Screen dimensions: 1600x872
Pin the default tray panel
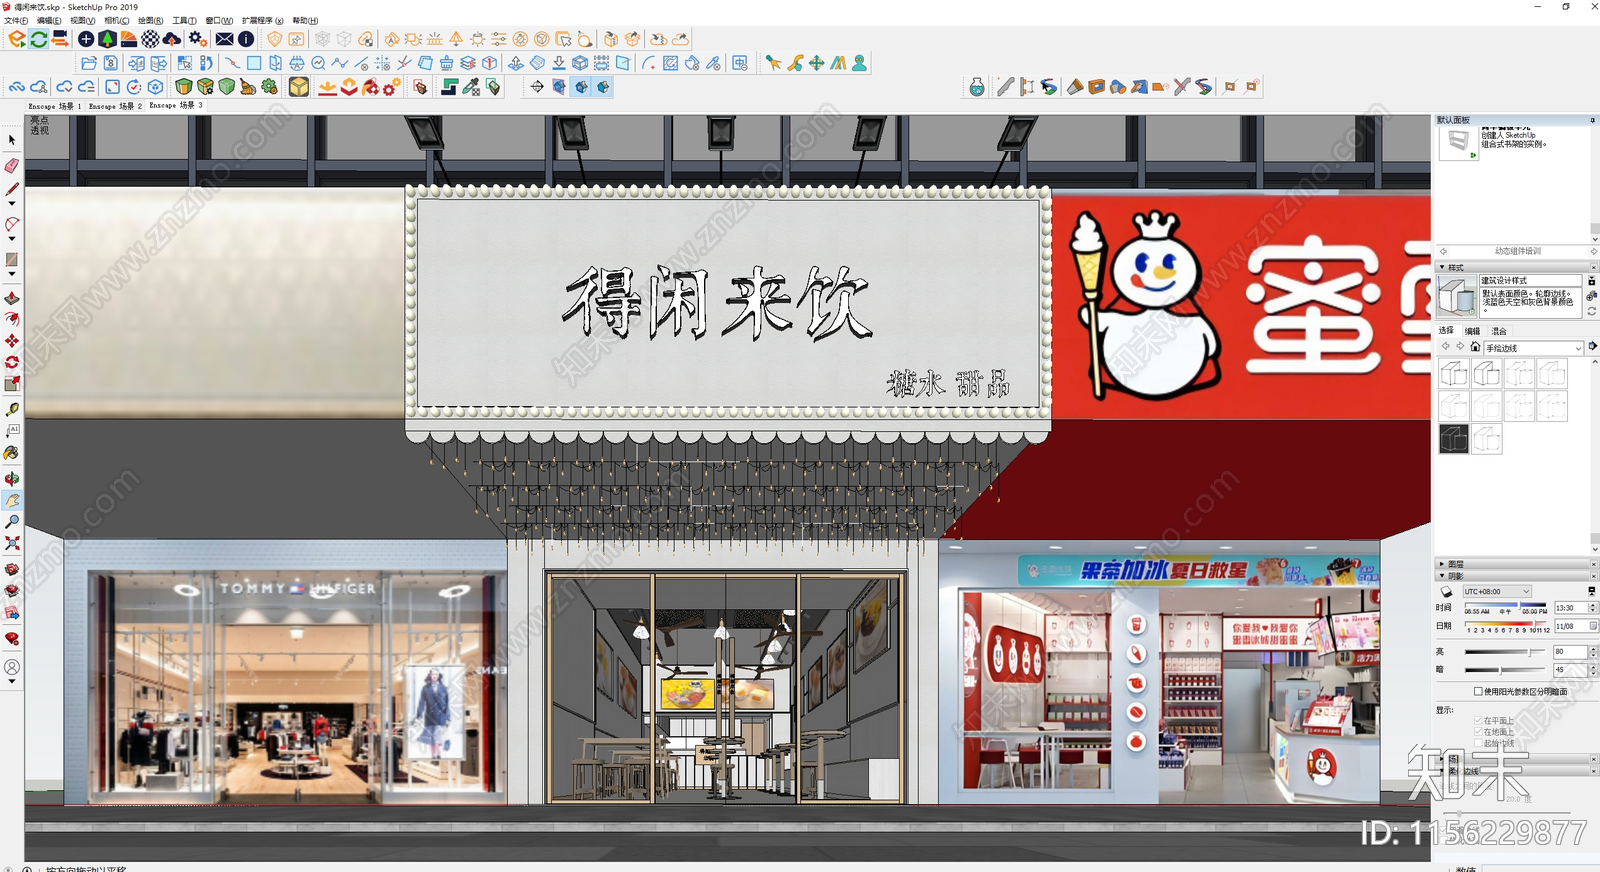(1592, 120)
